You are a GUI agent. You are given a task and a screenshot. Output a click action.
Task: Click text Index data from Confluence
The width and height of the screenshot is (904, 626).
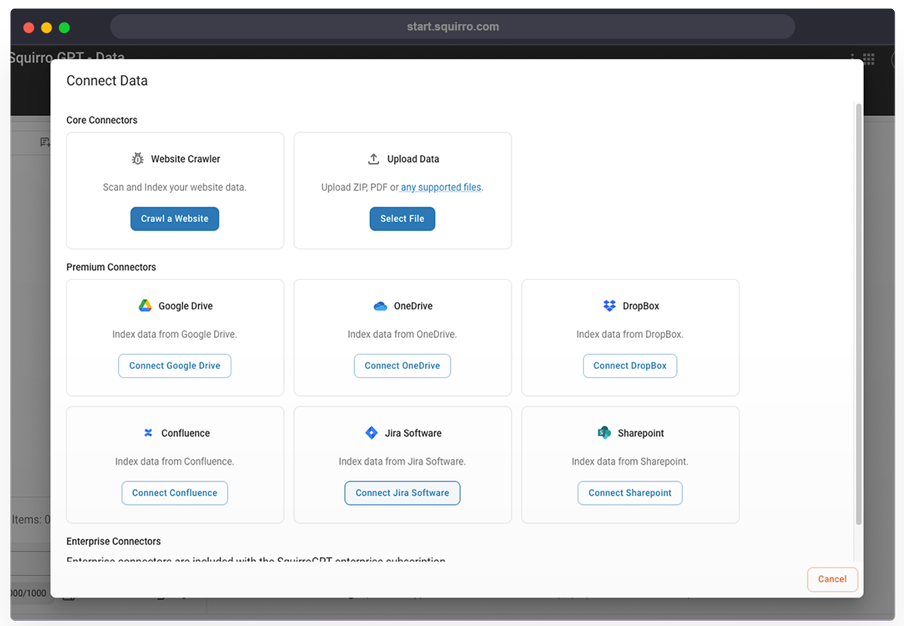tap(175, 462)
